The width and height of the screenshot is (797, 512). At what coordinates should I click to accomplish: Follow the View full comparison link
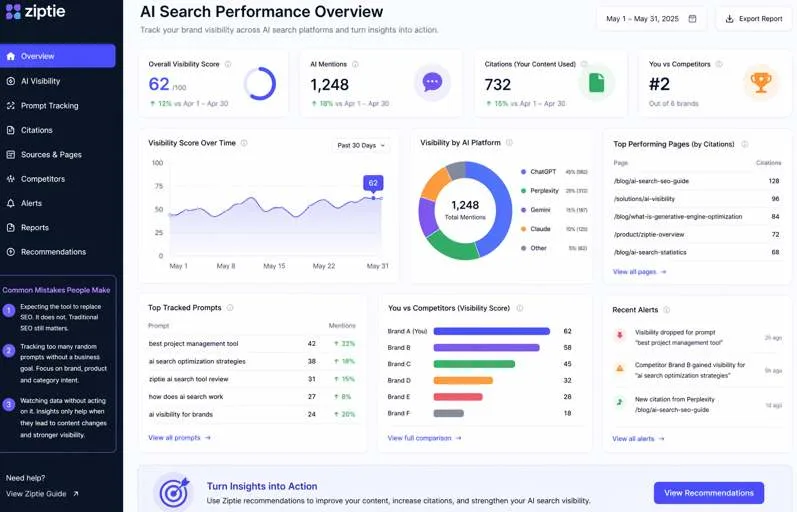[x=424, y=438]
